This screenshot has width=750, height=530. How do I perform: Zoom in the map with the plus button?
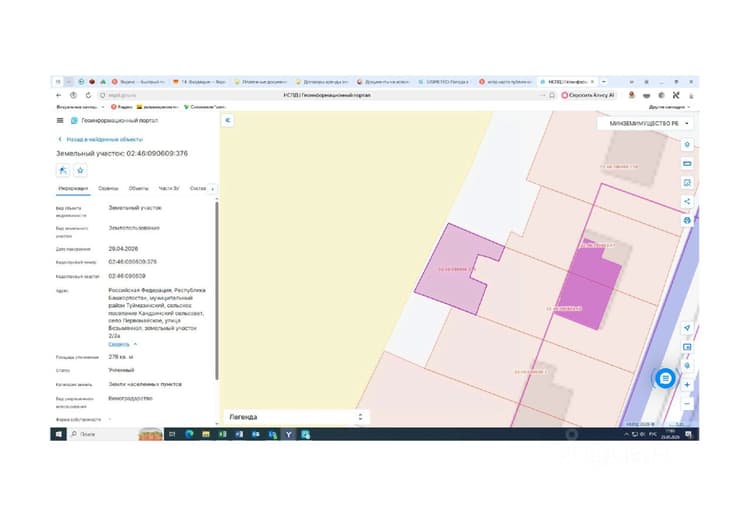[x=687, y=385]
